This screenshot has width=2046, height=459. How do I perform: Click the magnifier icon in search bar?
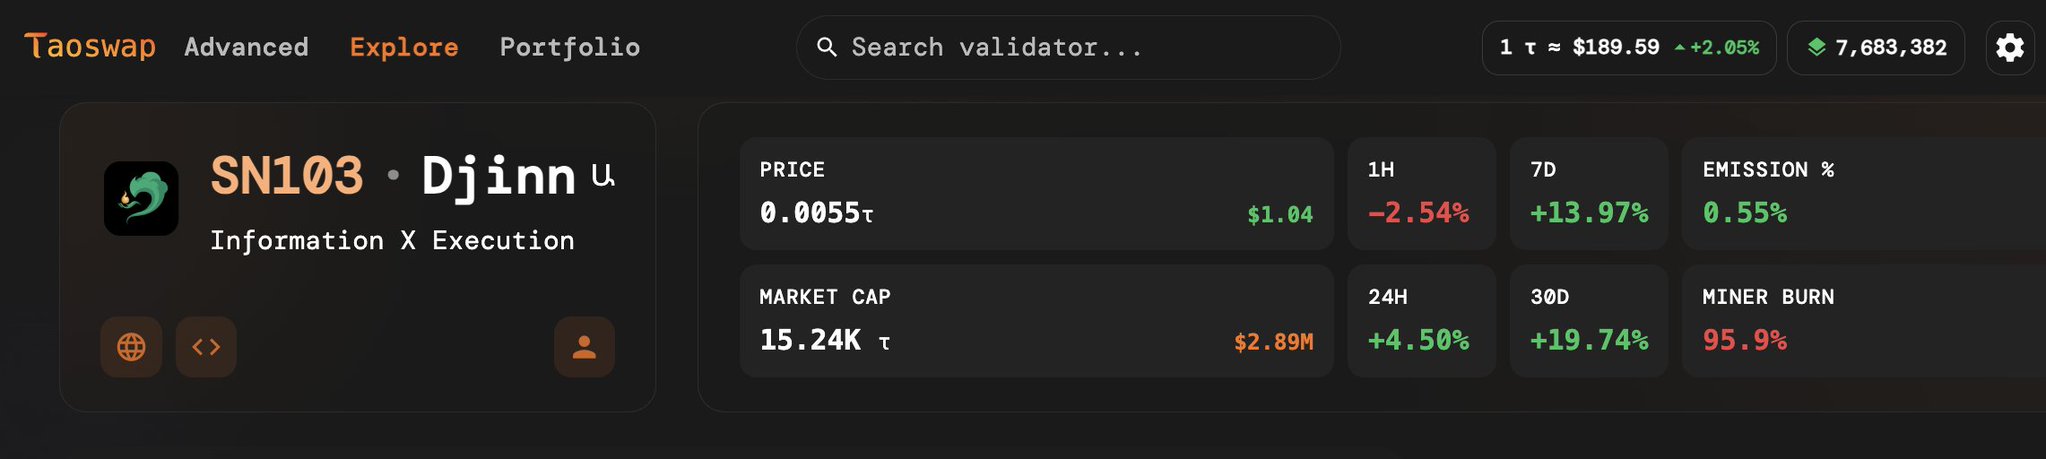[x=827, y=47]
